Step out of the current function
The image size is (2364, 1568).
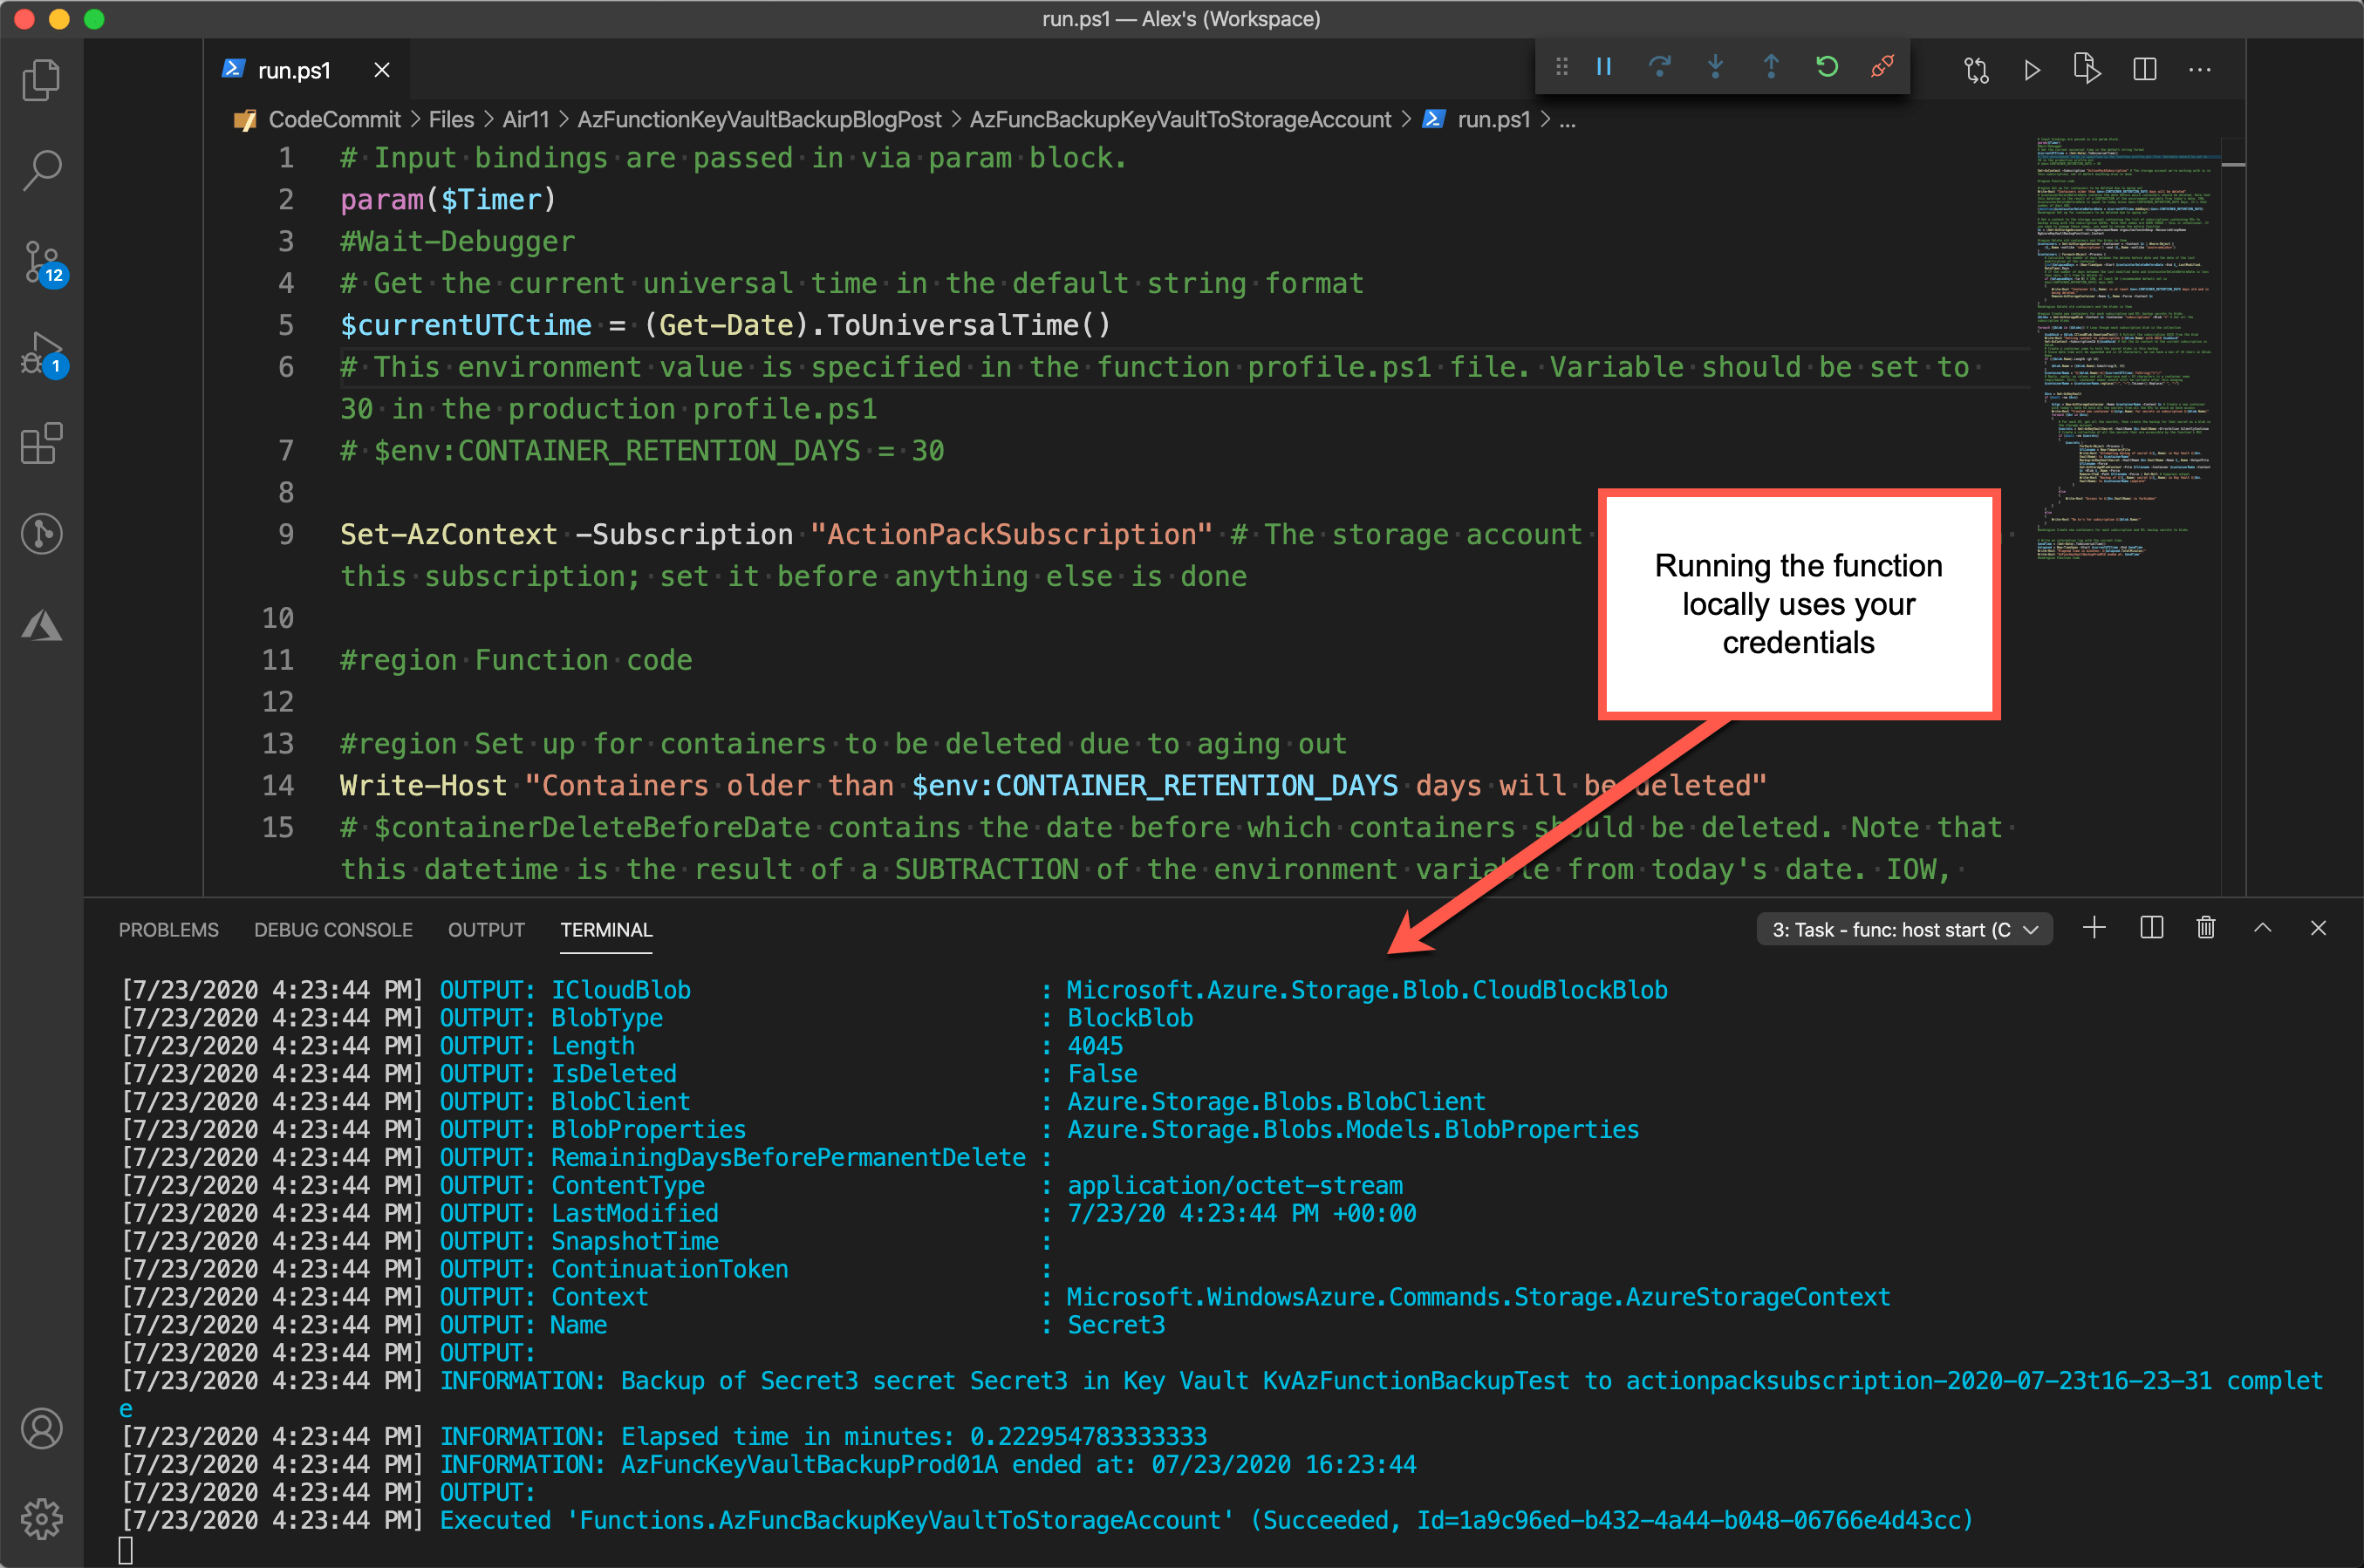pos(1770,66)
